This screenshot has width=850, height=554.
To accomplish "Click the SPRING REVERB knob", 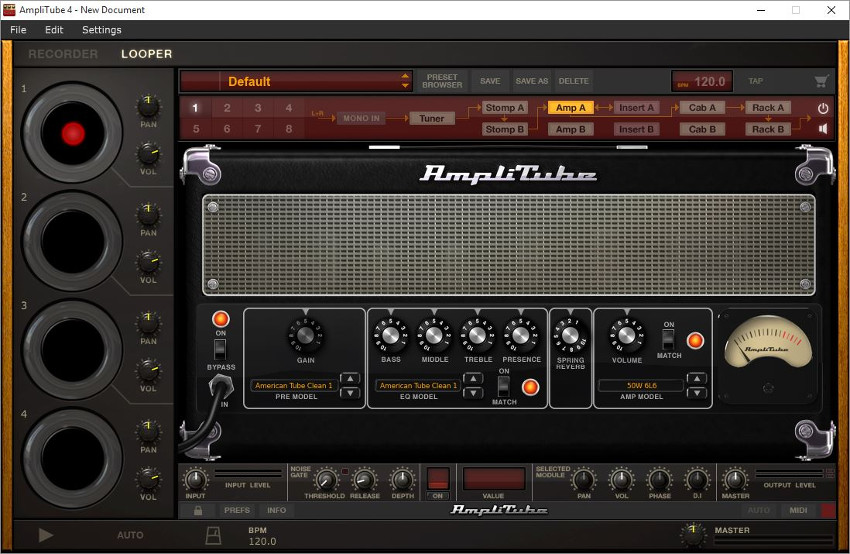I will tap(570, 336).
